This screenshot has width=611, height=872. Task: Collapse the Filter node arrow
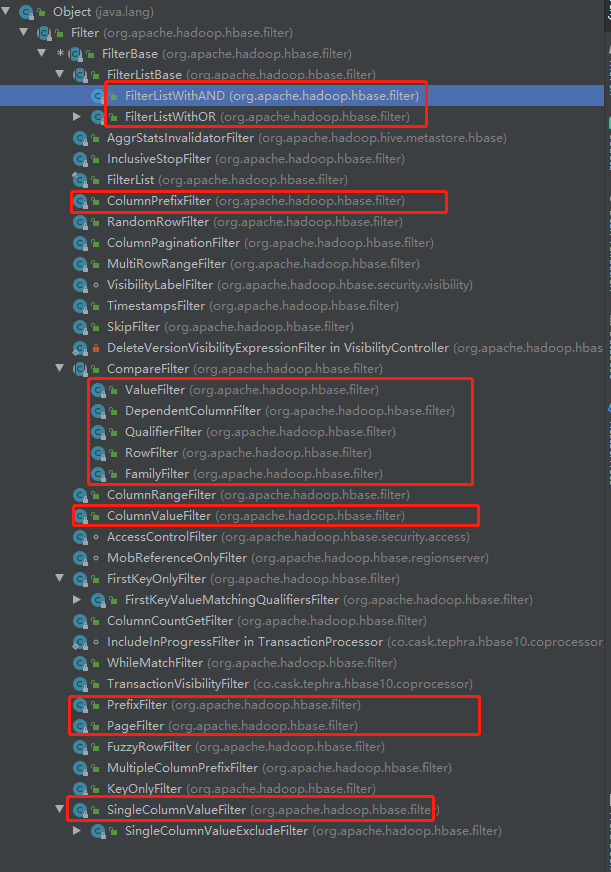pyautogui.click(x=24, y=32)
